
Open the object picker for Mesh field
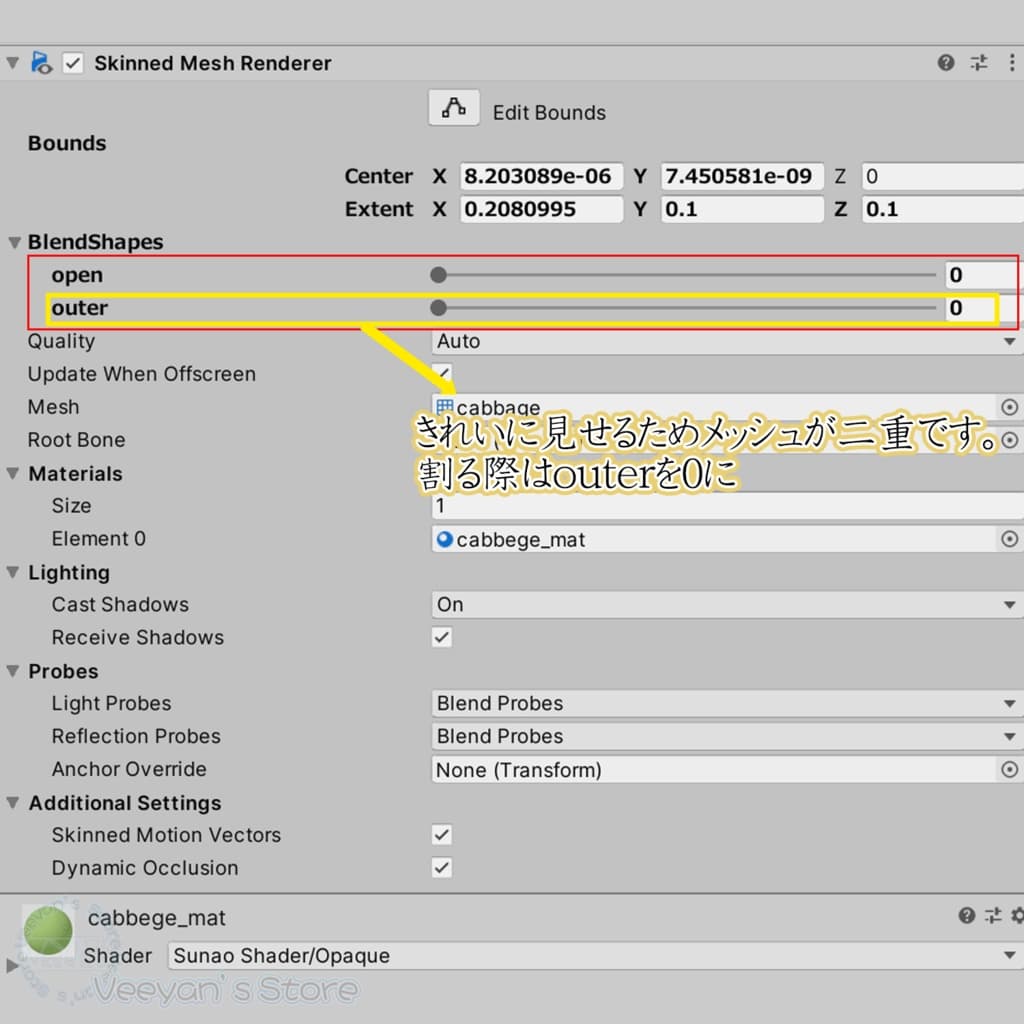pyautogui.click(x=1009, y=407)
